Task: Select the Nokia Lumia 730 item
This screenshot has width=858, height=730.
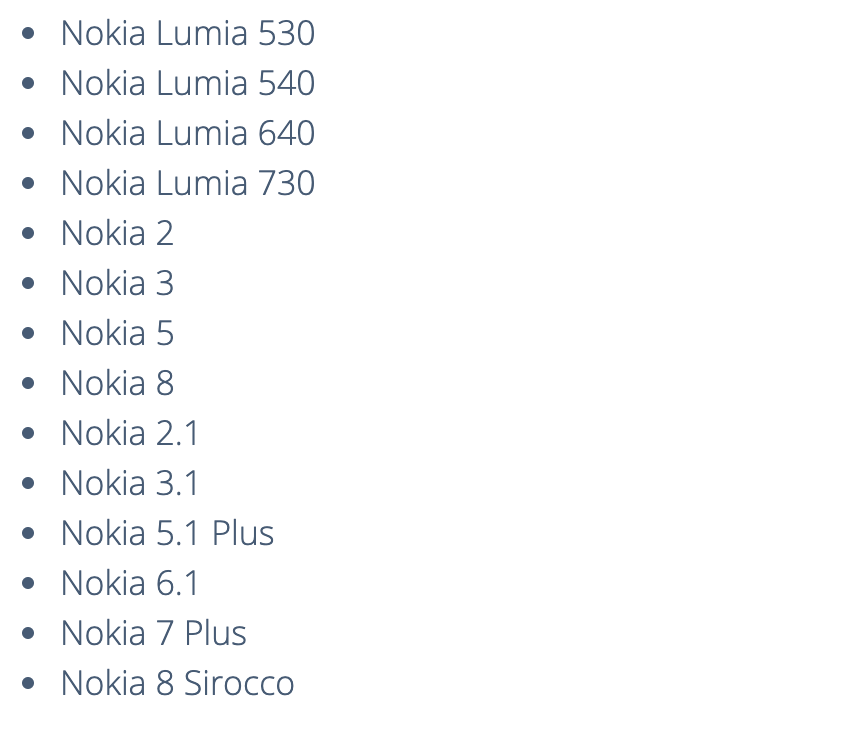Action: [188, 183]
